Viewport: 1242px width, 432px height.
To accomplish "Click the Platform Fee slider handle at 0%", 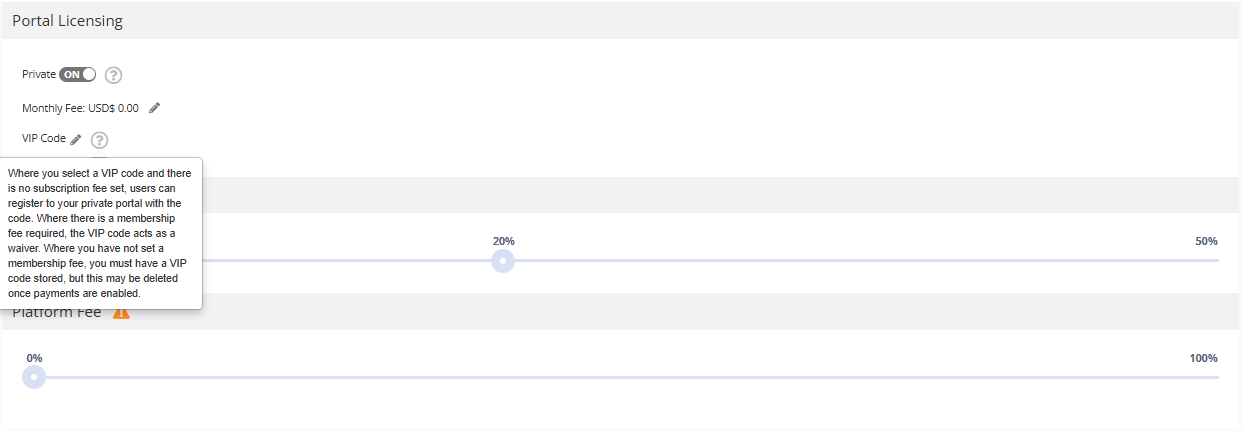I will coord(34,377).
